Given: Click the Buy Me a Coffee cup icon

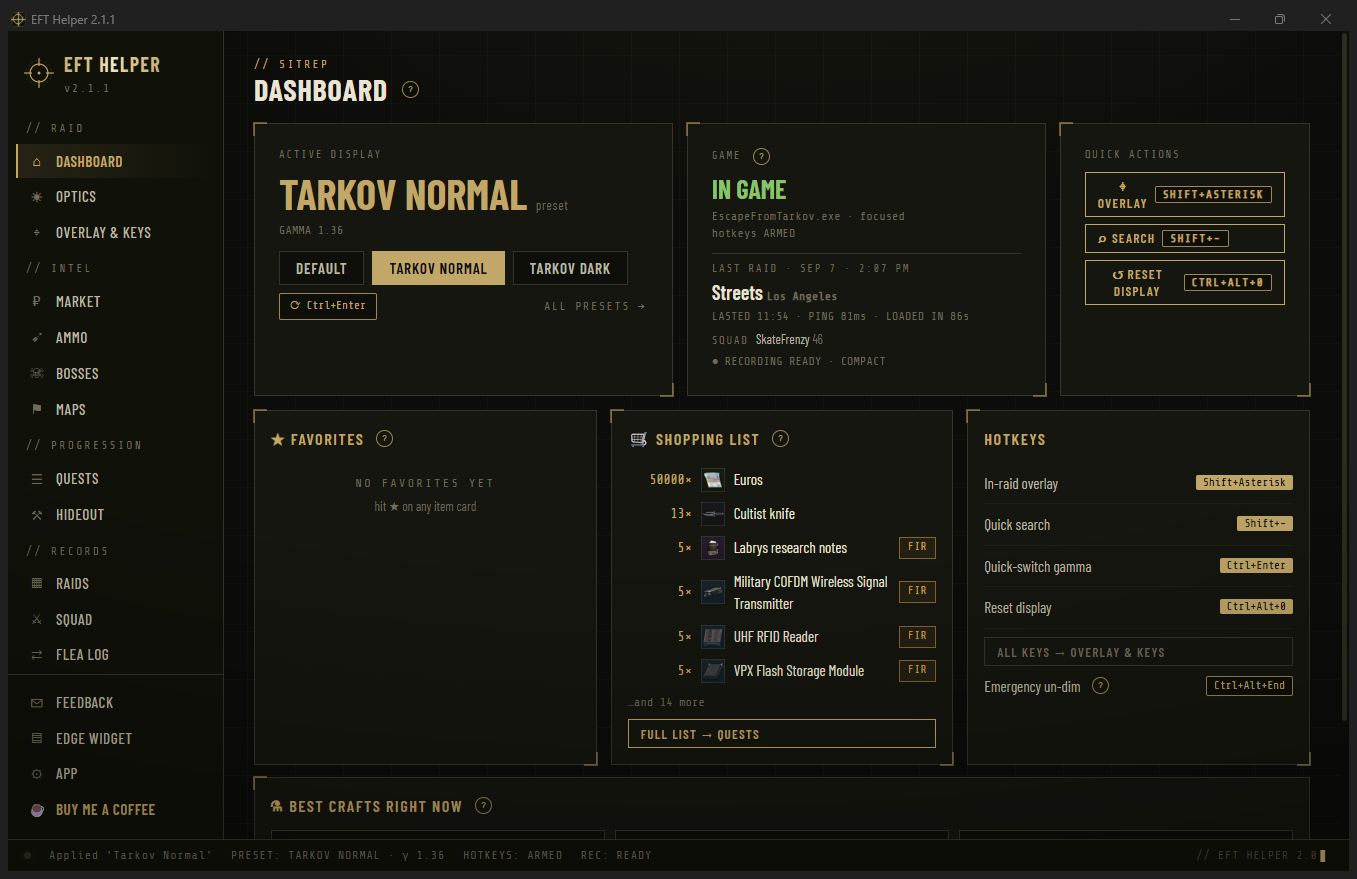Looking at the screenshot, I should (x=37, y=810).
